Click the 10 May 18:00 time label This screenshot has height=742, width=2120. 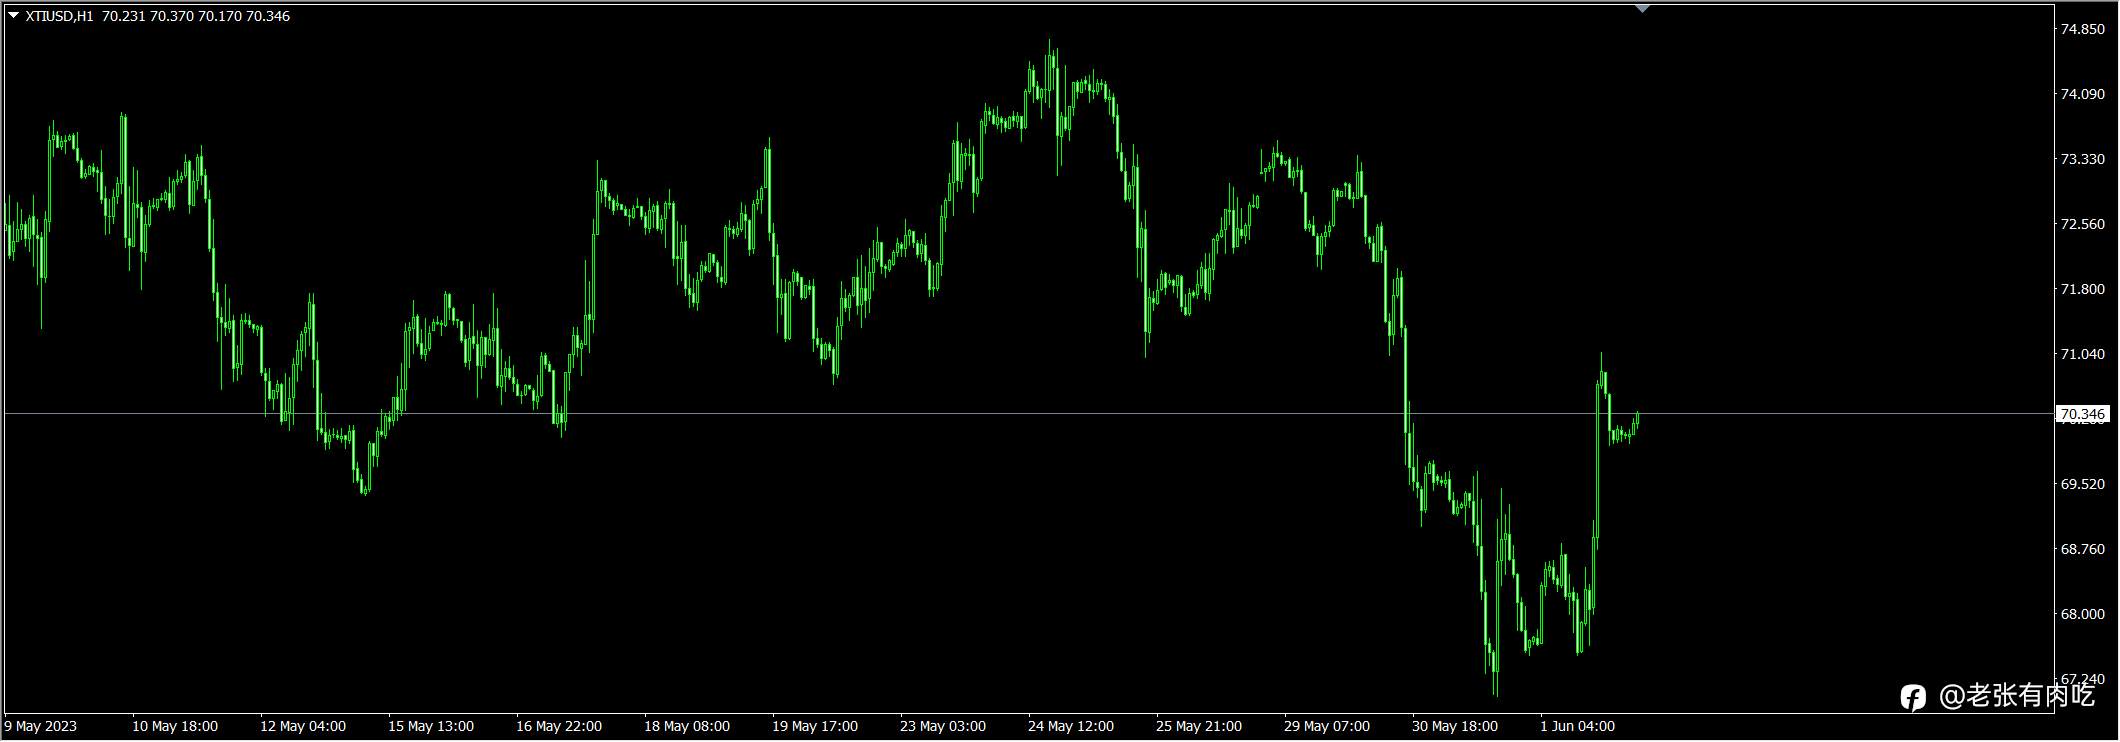175,726
